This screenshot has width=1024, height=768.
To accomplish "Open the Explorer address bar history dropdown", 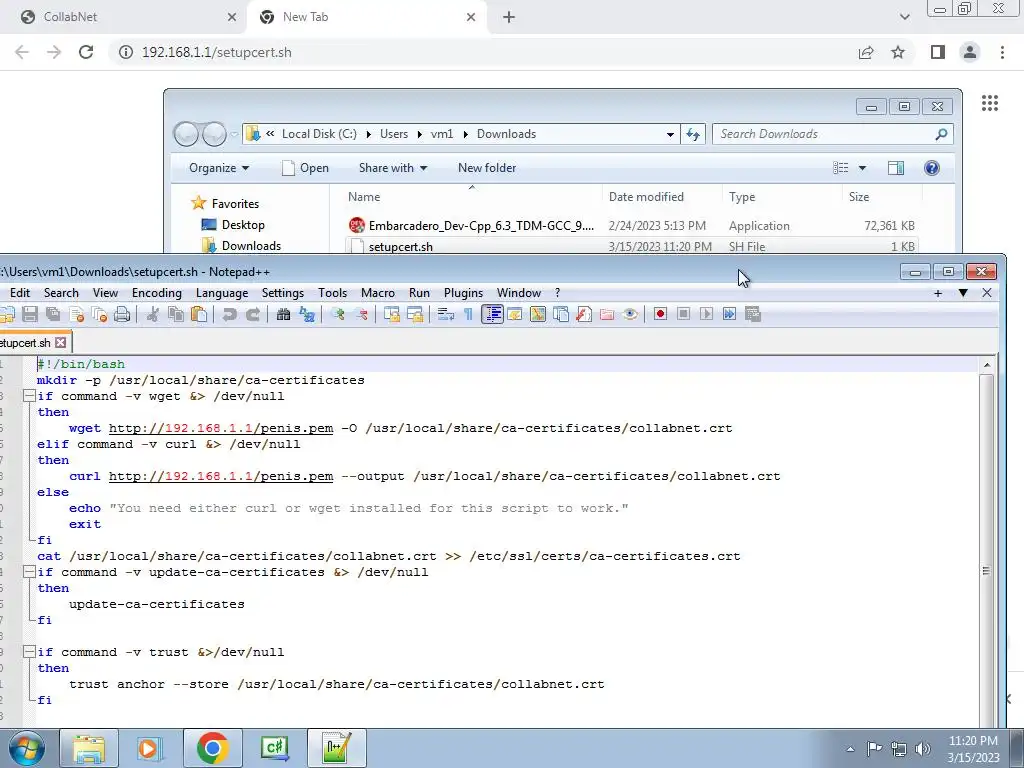I will click(670, 135).
